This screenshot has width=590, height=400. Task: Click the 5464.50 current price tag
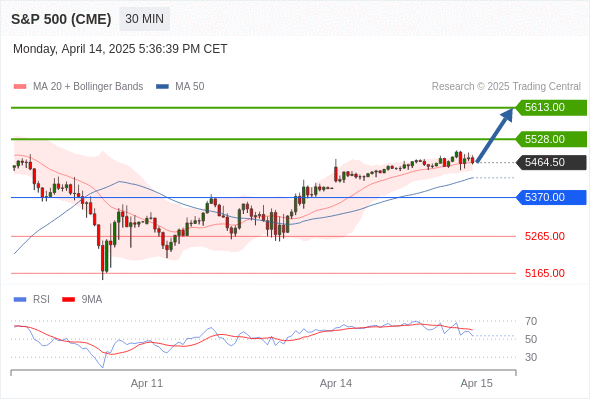551,163
